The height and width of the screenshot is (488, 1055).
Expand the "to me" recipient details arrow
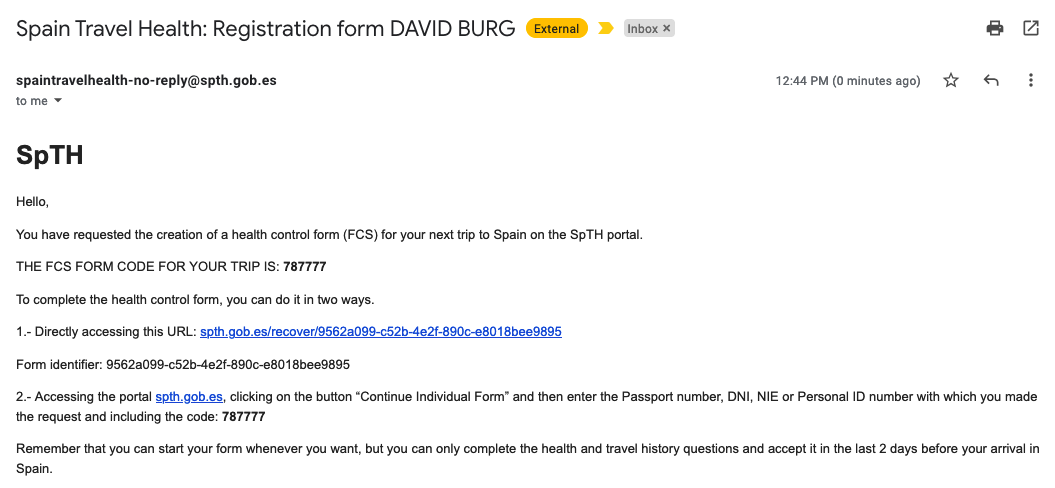coord(58,101)
